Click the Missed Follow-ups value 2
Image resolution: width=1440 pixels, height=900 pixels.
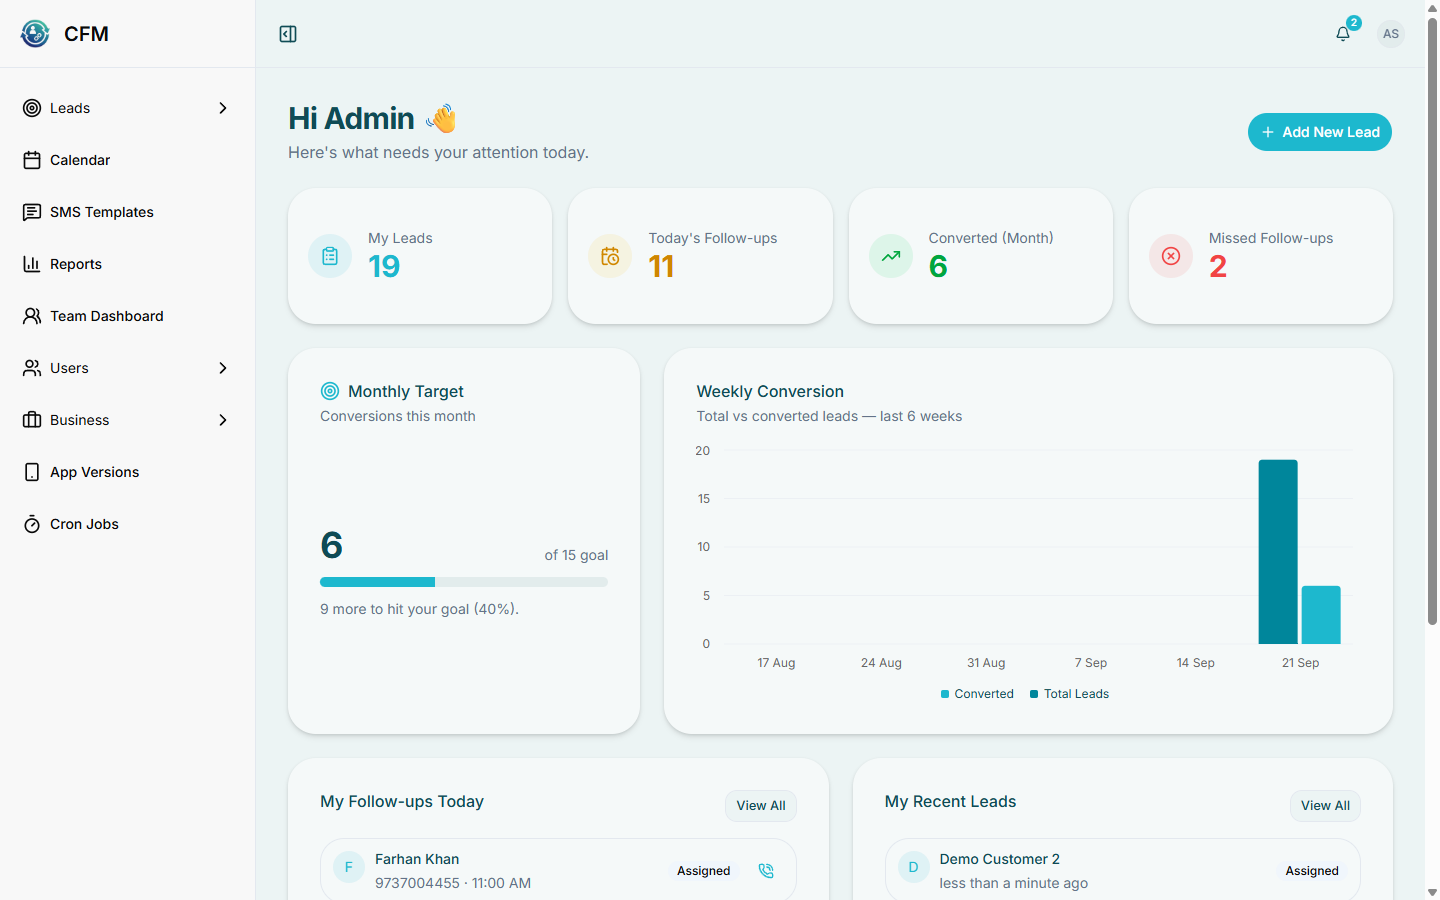pos(1218,267)
